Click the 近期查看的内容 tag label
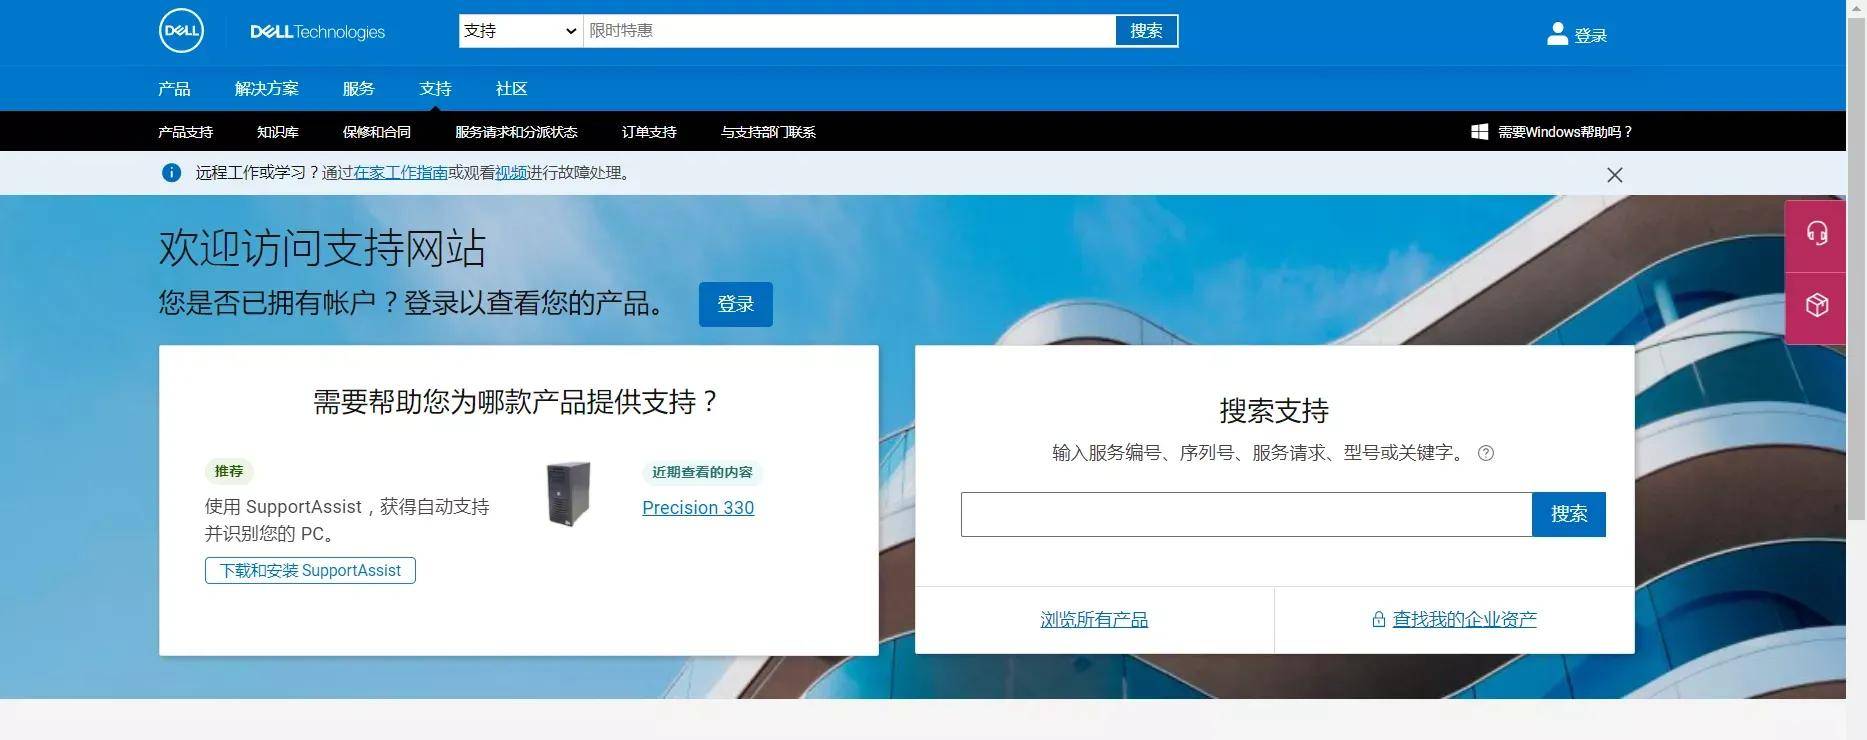Screen dimensions: 1867x740 click(x=702, y=472)
